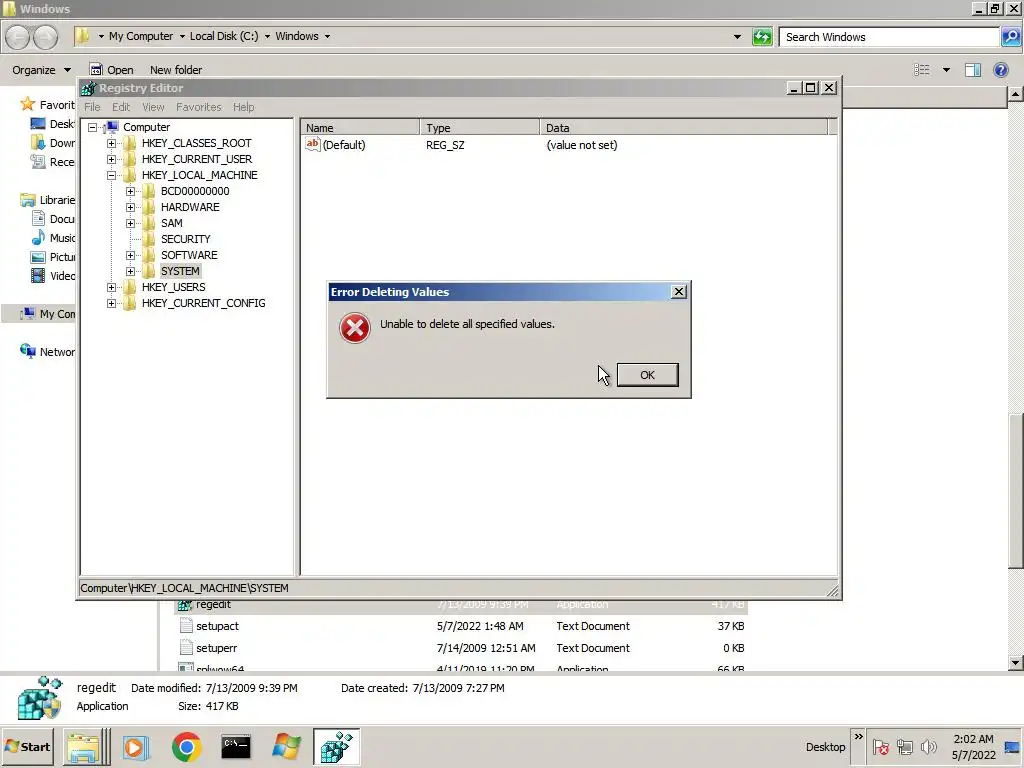Expand SYSTEM key
Image resolution: width=1024 pixels, height=768 pixels.
pyautogui.click(x=130, y=271)
